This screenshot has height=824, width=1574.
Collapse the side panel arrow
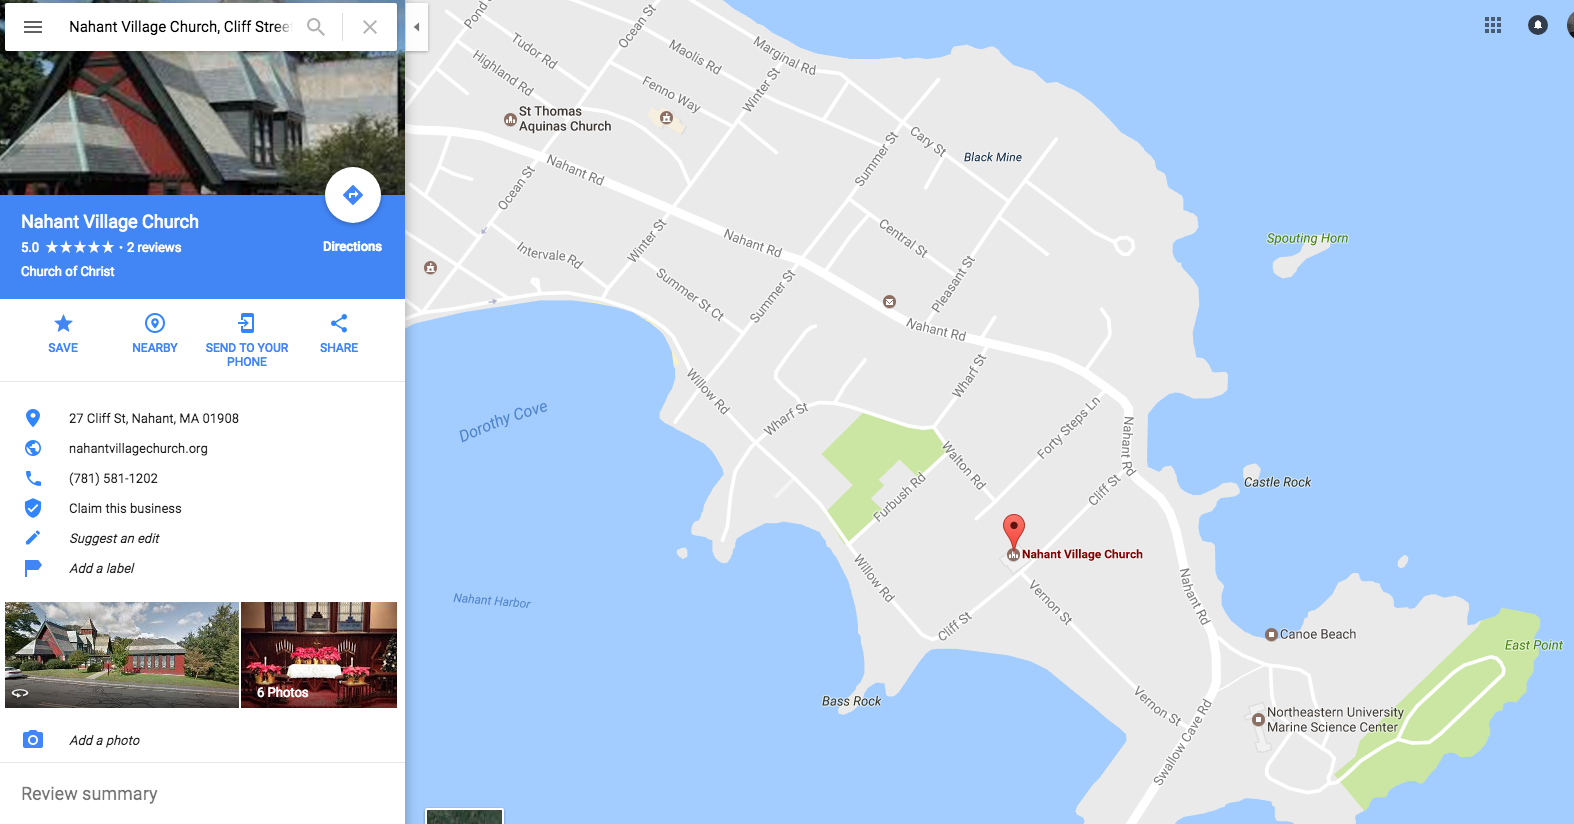click(x=417, y=27)
